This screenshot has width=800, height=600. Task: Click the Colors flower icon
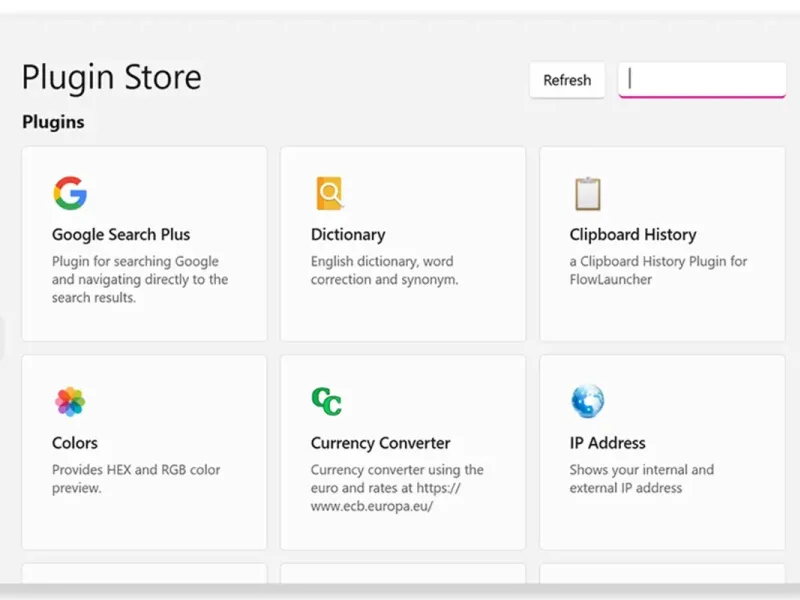[x=70, y=402]
